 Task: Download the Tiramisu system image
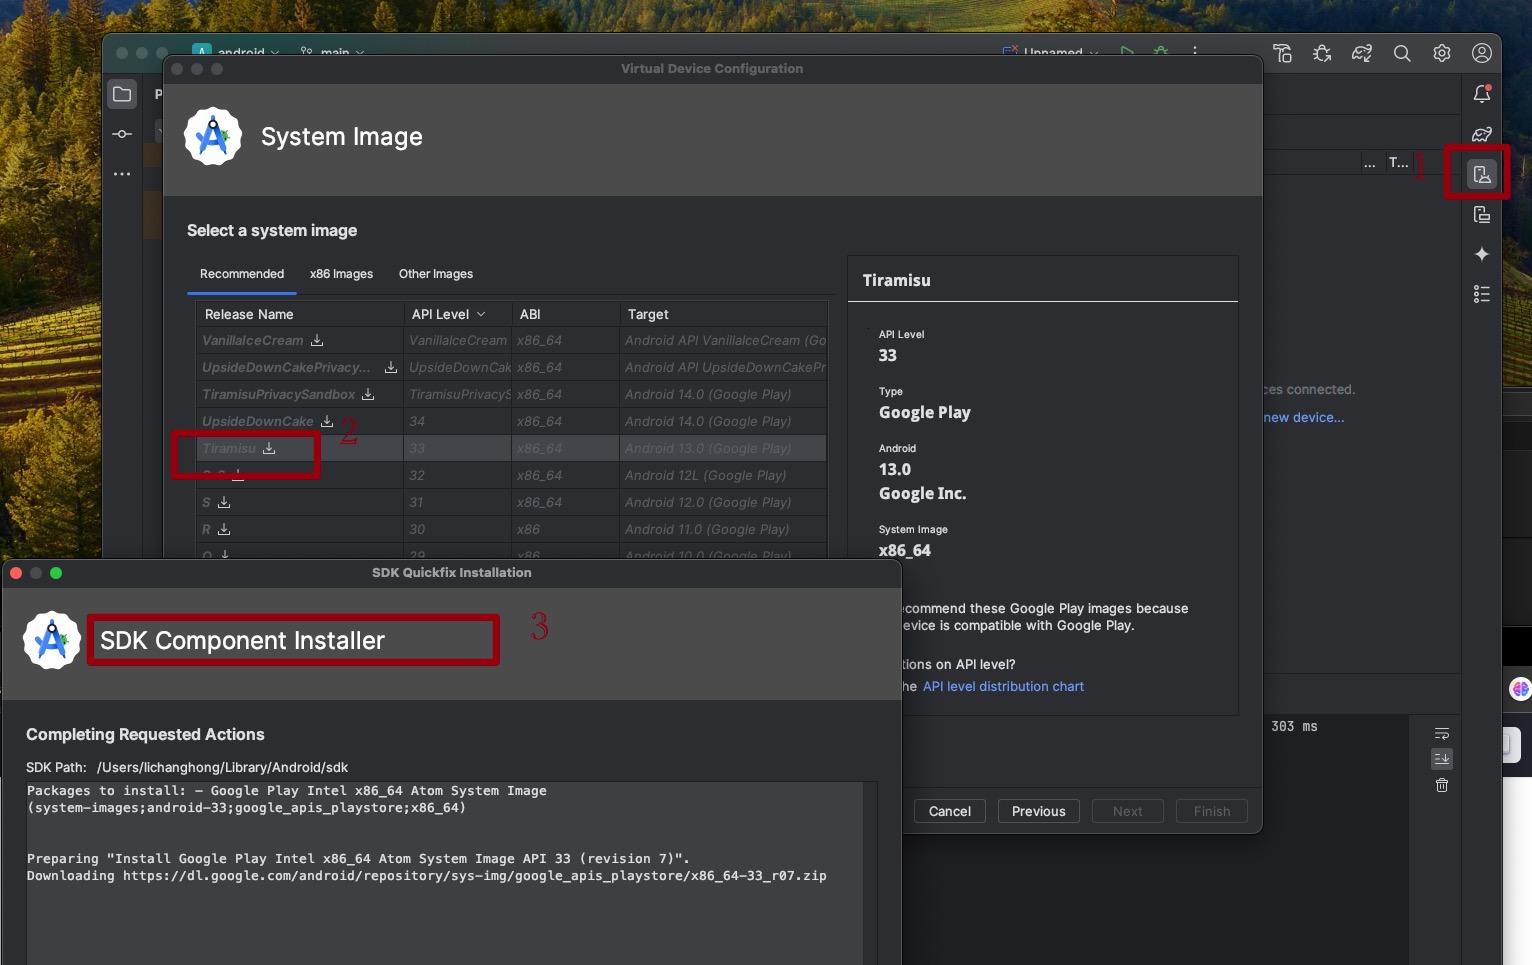269,449
